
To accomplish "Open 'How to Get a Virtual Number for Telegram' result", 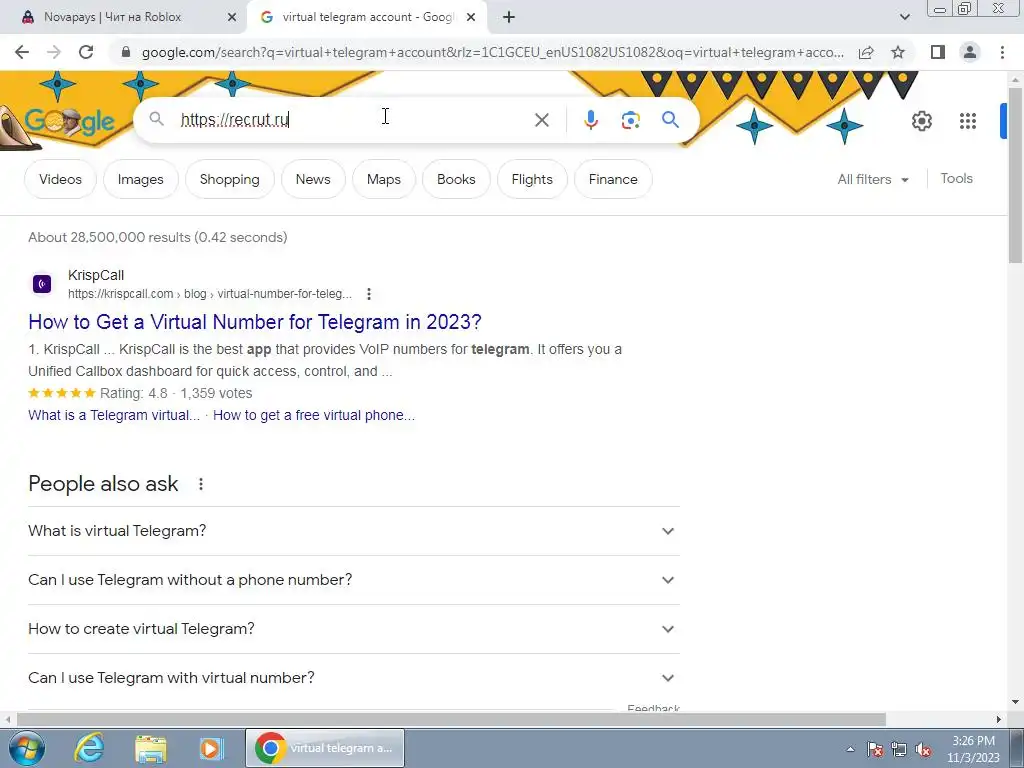I will pos(255,322).
